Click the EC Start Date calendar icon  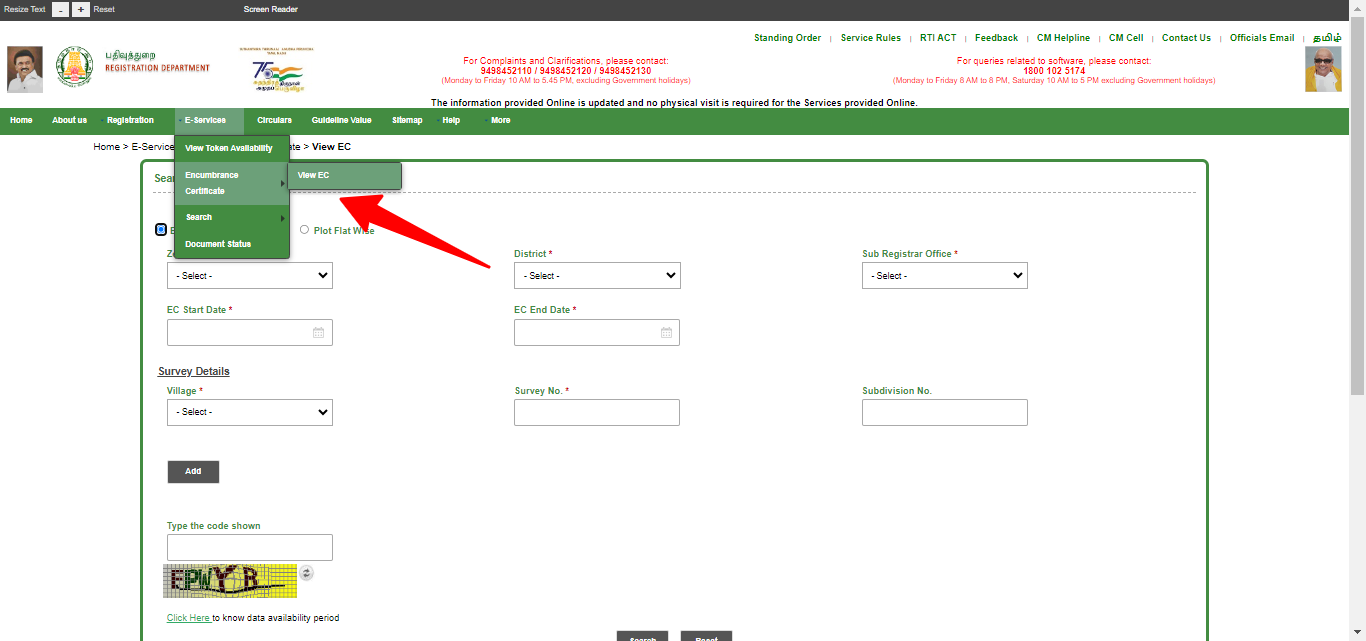pyautogui.click(x=318, y=331)
